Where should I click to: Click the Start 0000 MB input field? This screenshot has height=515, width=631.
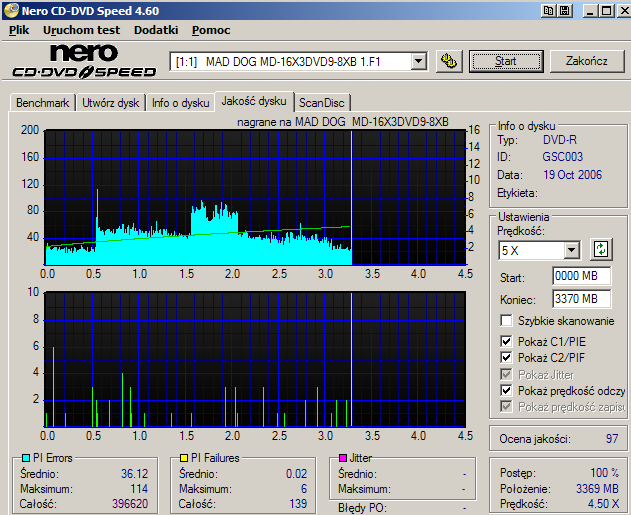pyautogui.click(x=582, y=276)
